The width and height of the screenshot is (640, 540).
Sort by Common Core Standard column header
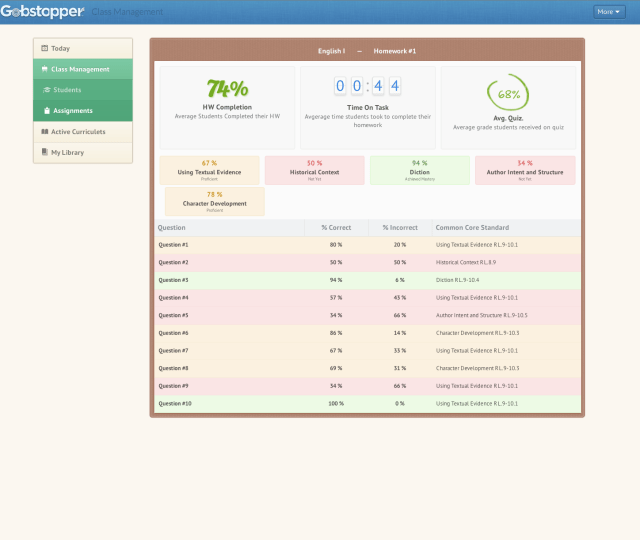pyautogui.click(x=471, y=228)
